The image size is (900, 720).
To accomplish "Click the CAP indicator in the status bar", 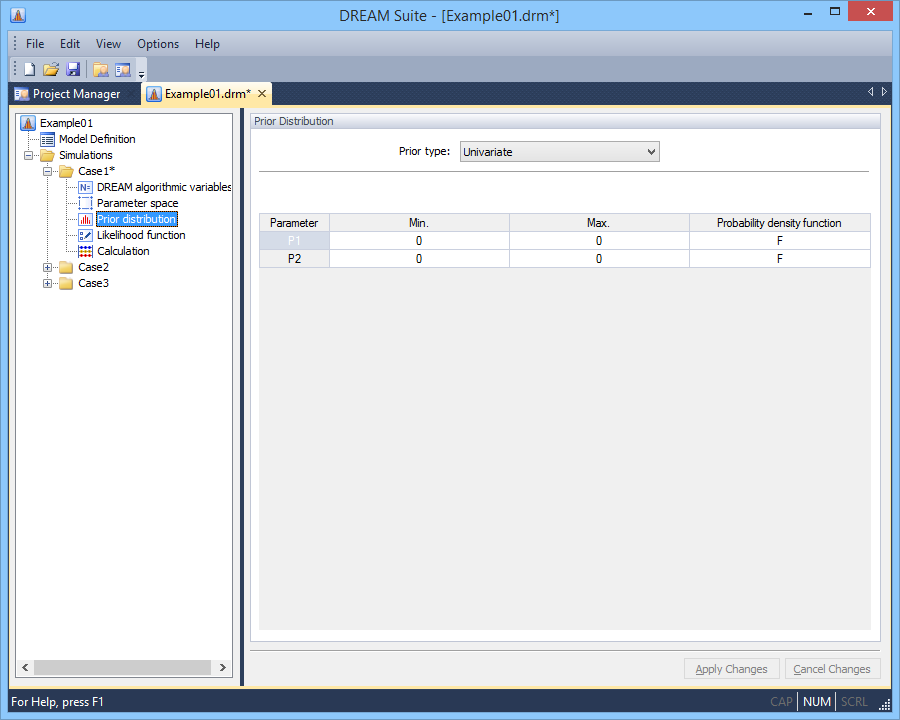I will 781,702.
